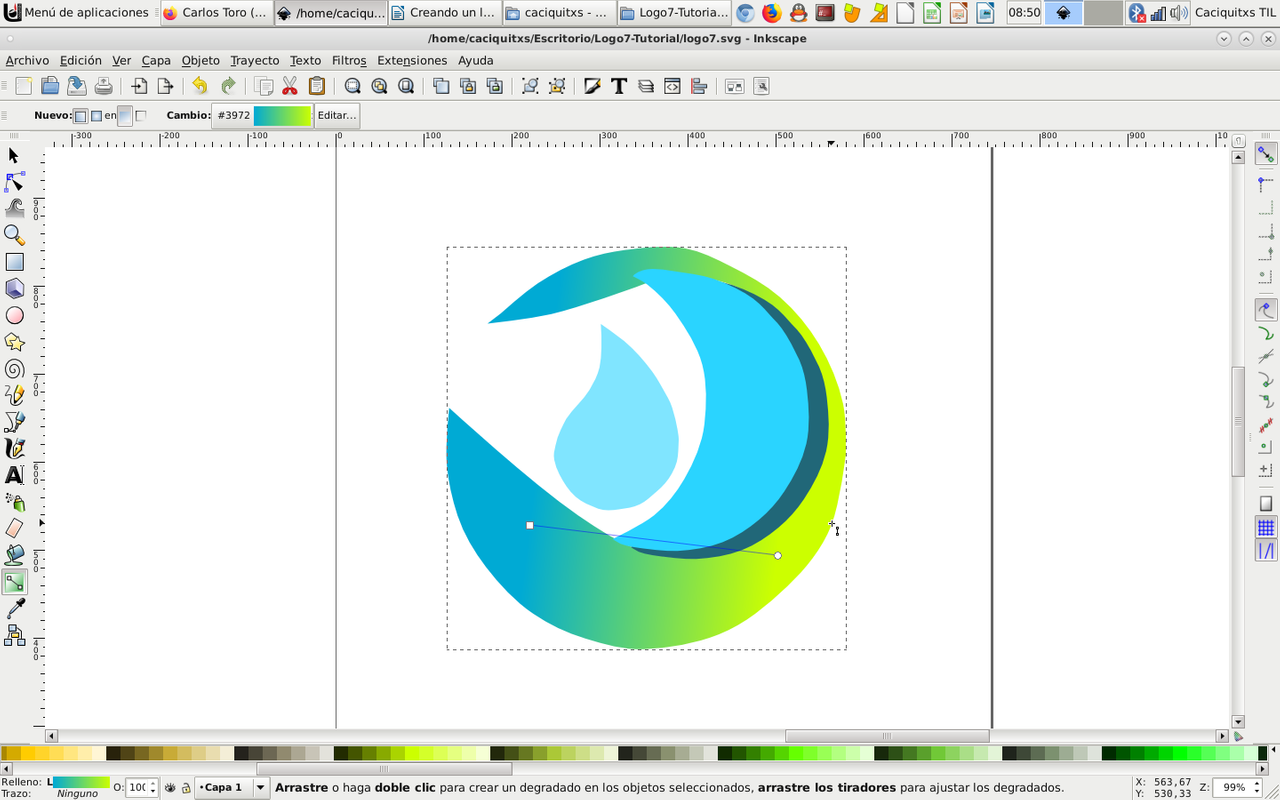Switch to the Creando un l... taskbar window
The image size is (1280, 800).
click(x=443, y=13)
